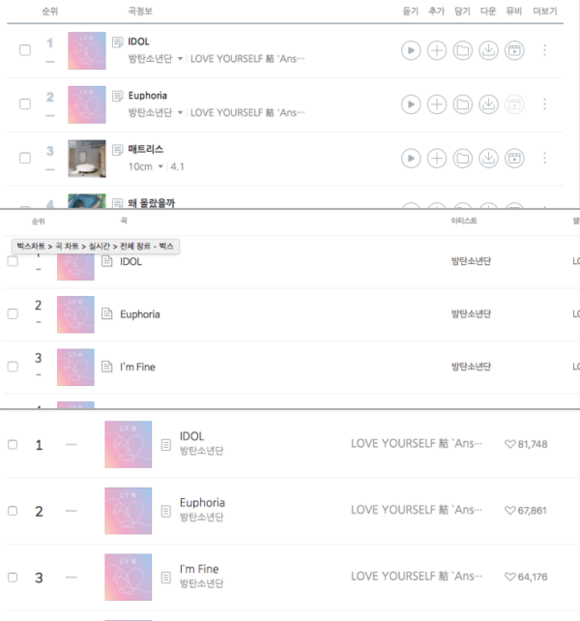
Task: Click the 곡정보 column header
Action: click(x=140, y=11)
